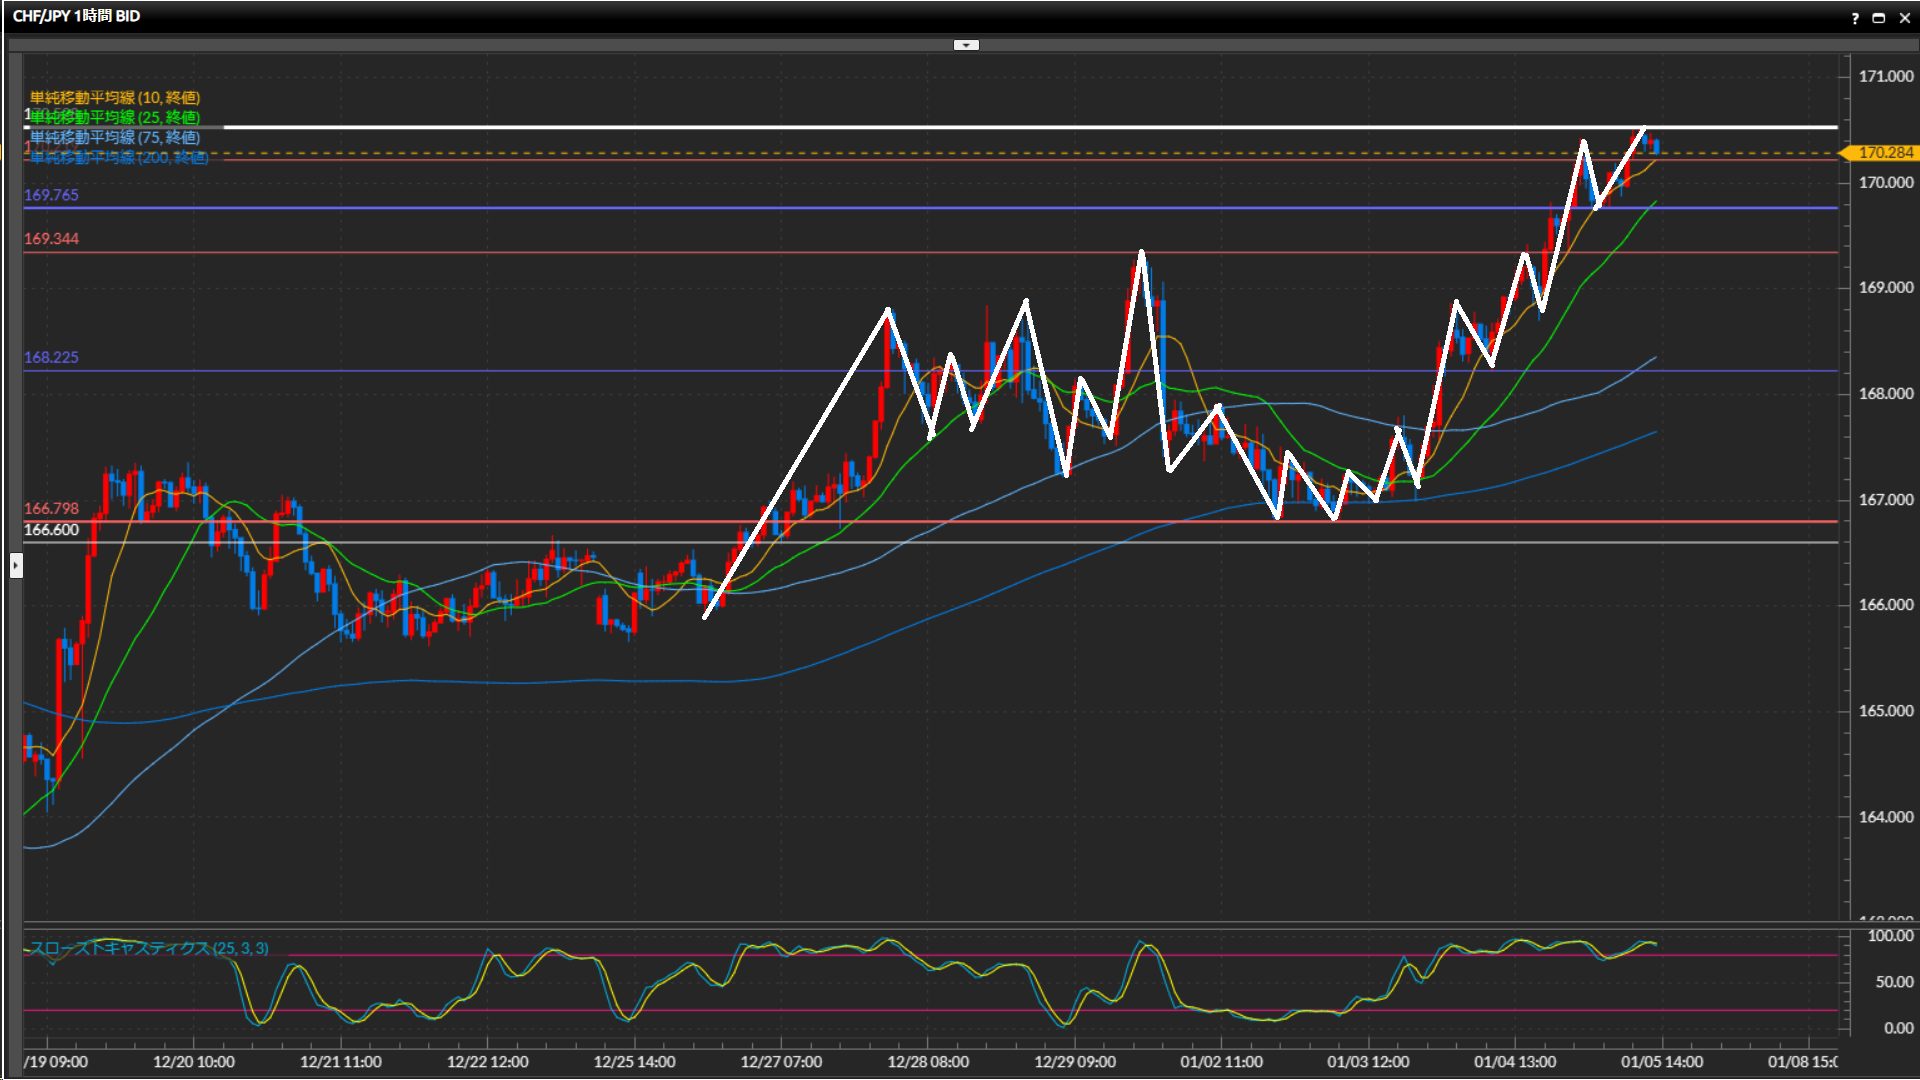
Task: Click the 12/27 07:00 time axis label
Action: 781,1062
